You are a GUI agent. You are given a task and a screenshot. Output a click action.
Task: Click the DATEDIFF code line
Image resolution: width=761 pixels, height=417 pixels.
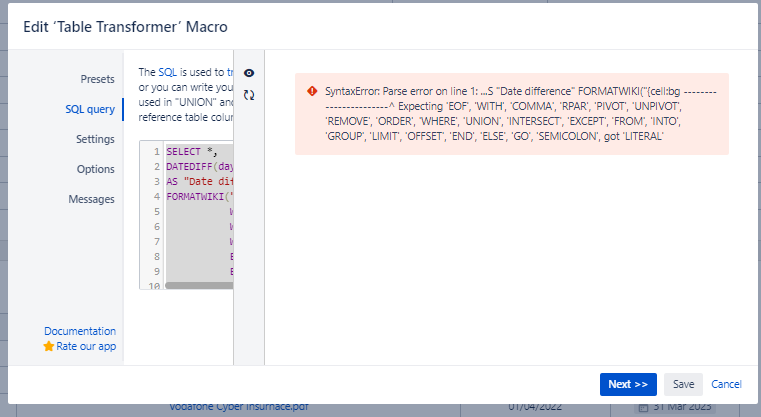[x=199, y=167]
